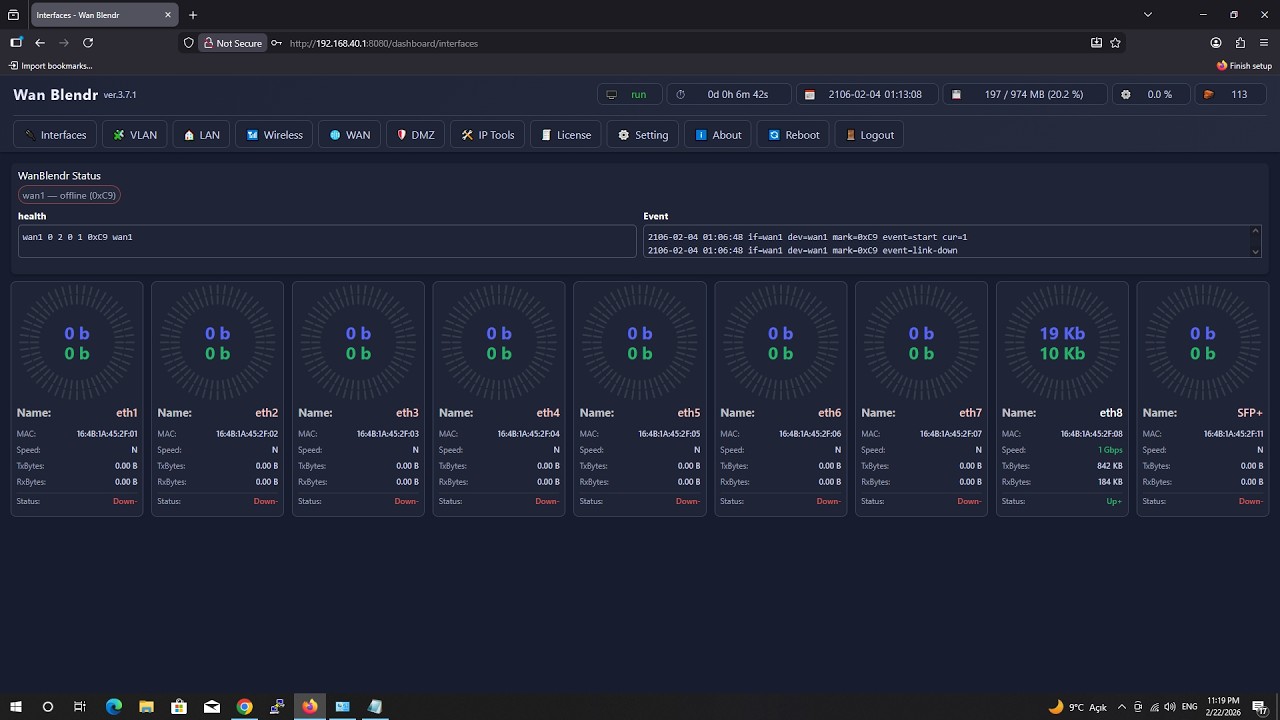
Task: Switch to the Wireless tab
Action: (x=274, y=135)
